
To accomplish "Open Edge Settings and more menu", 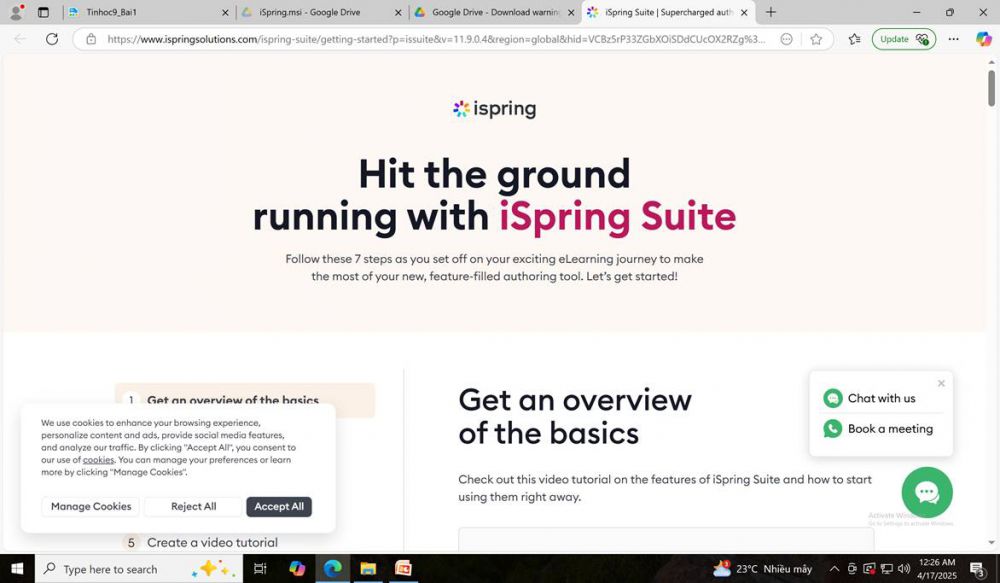I will tap(953, 39).
